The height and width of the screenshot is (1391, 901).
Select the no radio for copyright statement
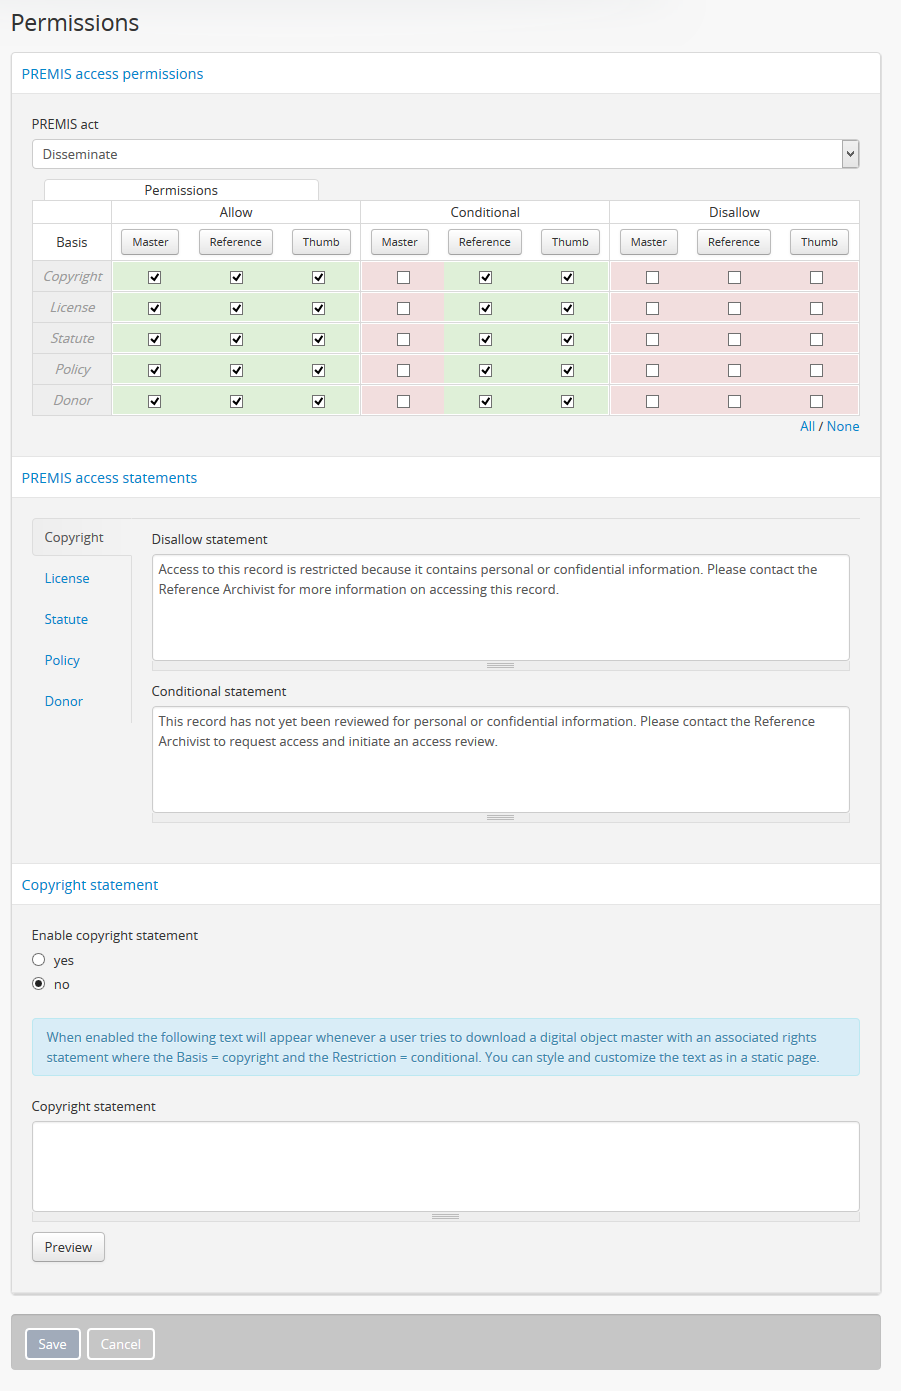39,984
